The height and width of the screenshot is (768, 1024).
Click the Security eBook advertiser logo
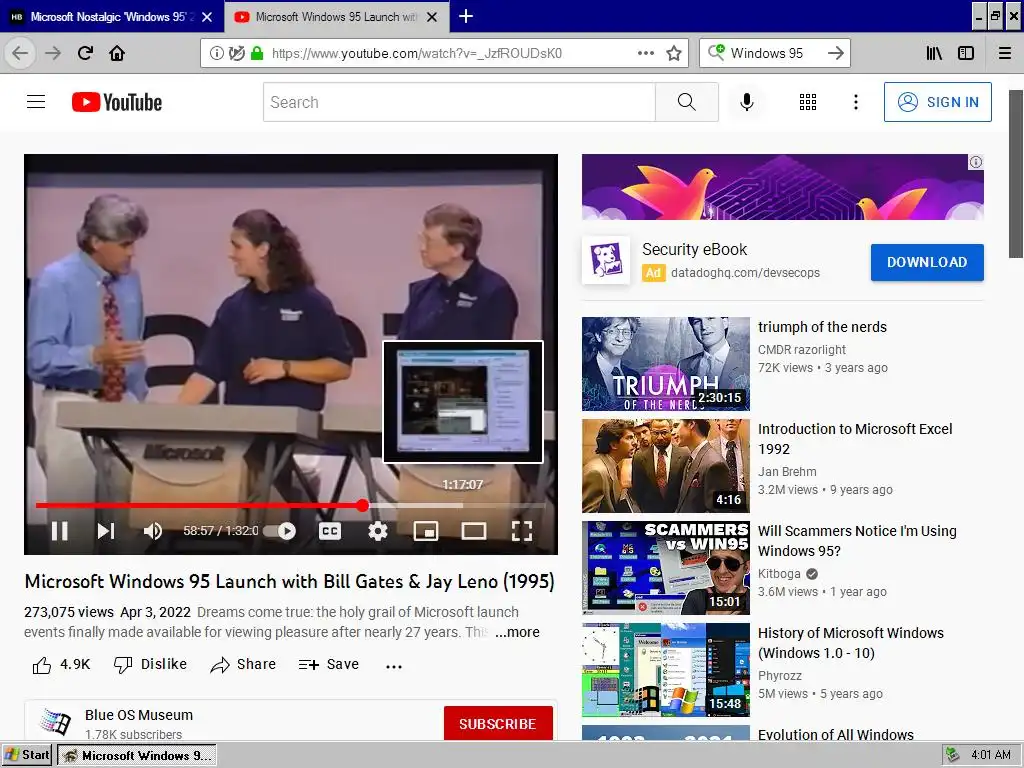click(606, 260)
